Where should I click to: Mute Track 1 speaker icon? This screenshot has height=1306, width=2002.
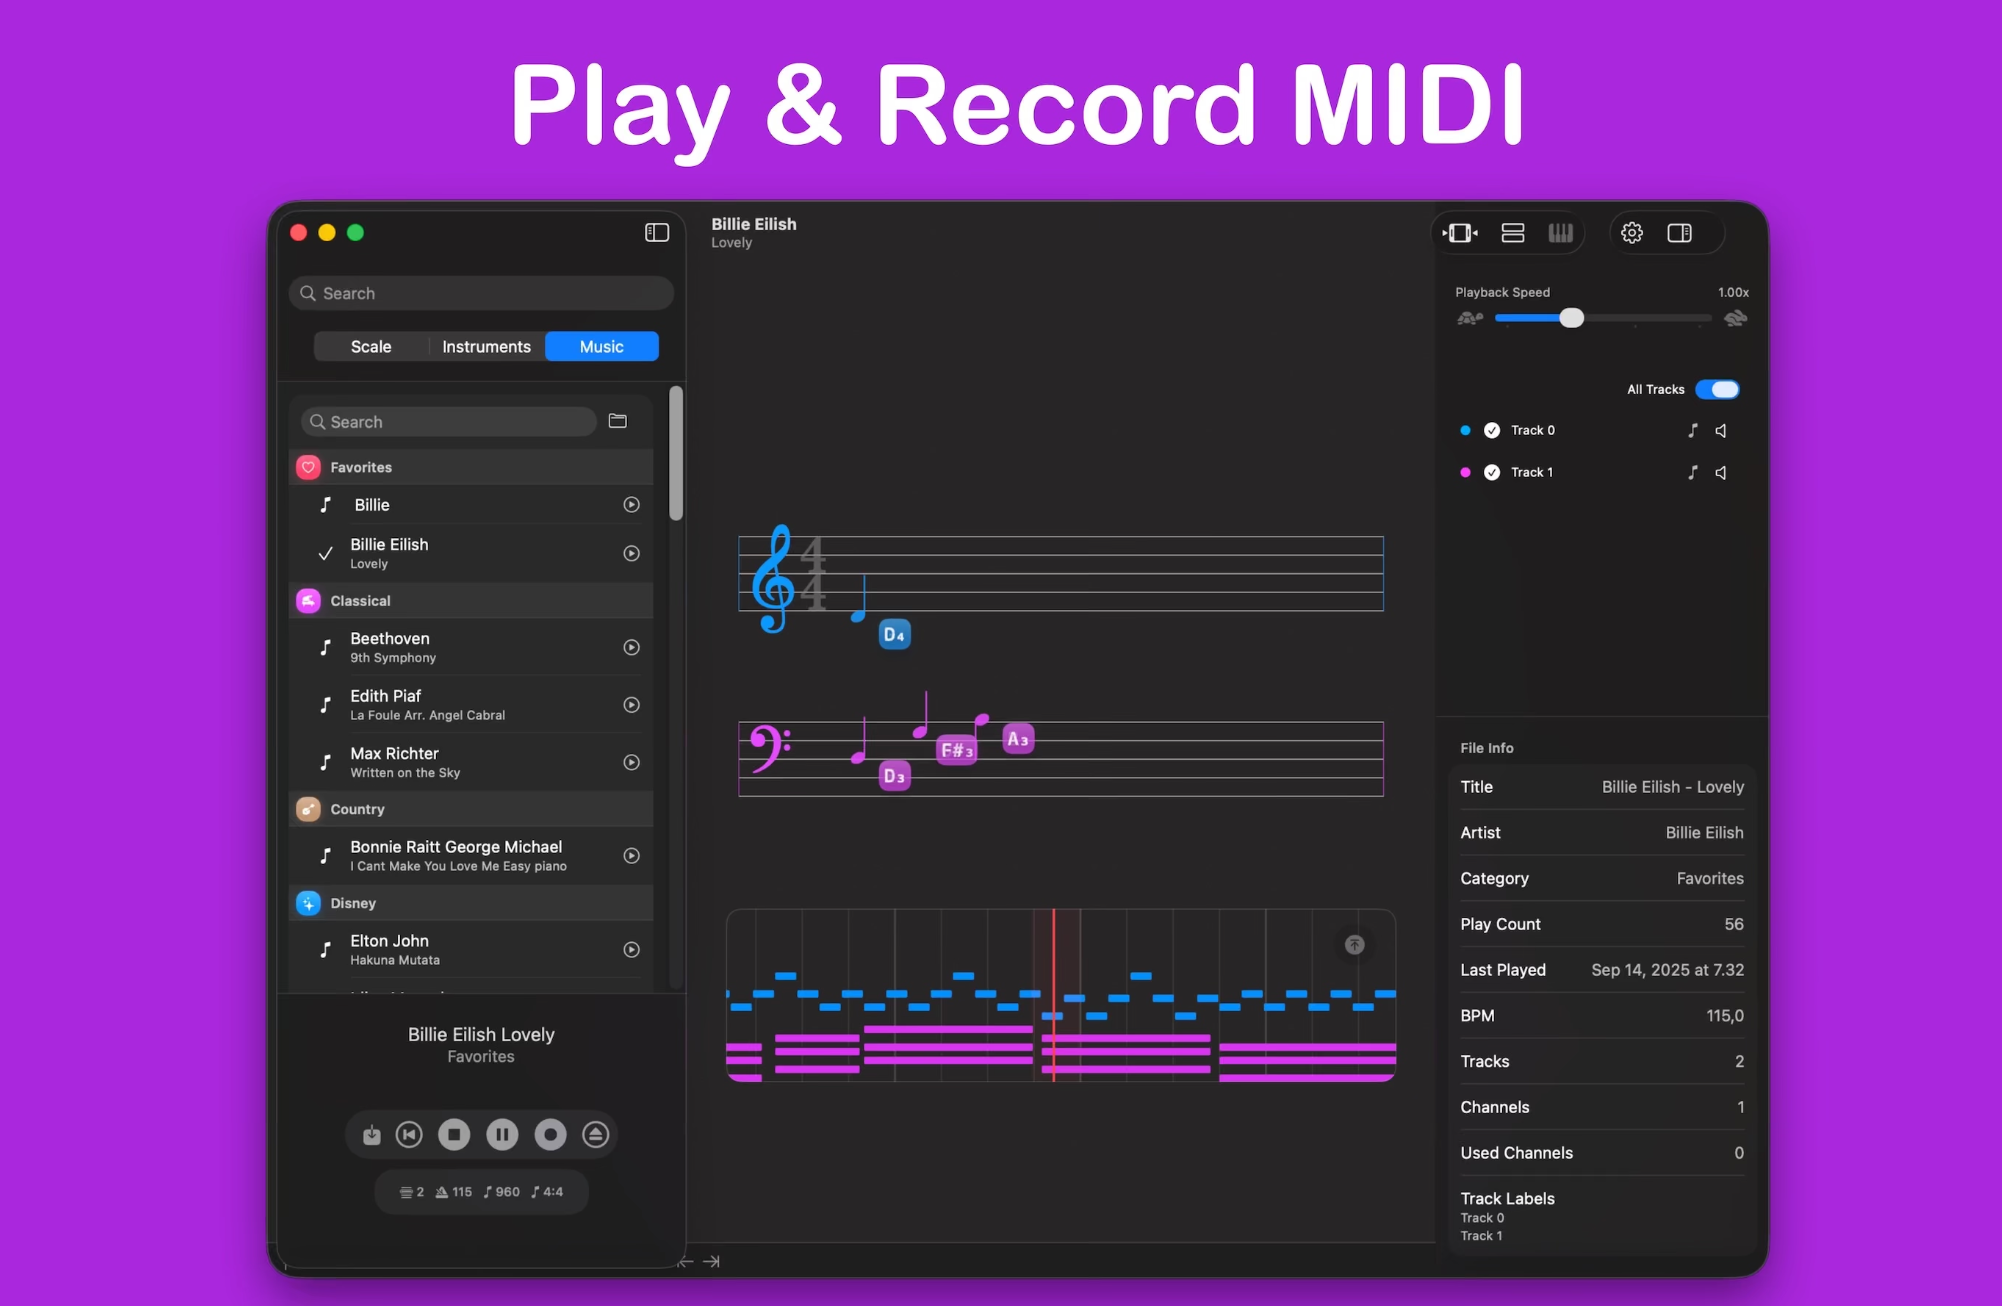[x=1721, y=472]
